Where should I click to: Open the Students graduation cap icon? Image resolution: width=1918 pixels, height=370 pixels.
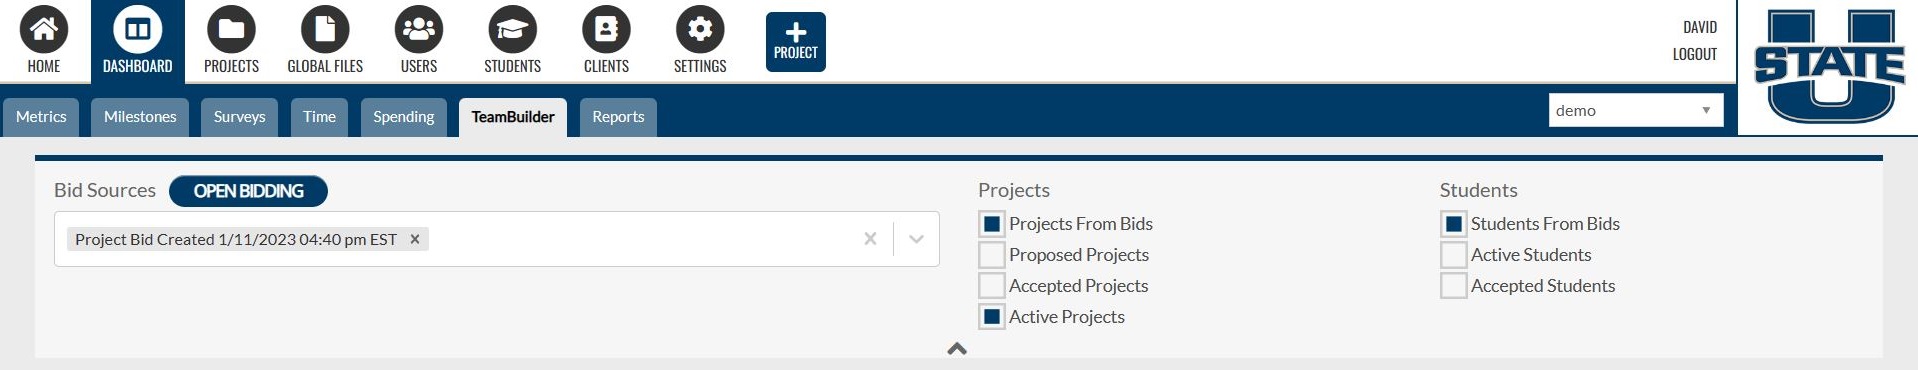512,30
